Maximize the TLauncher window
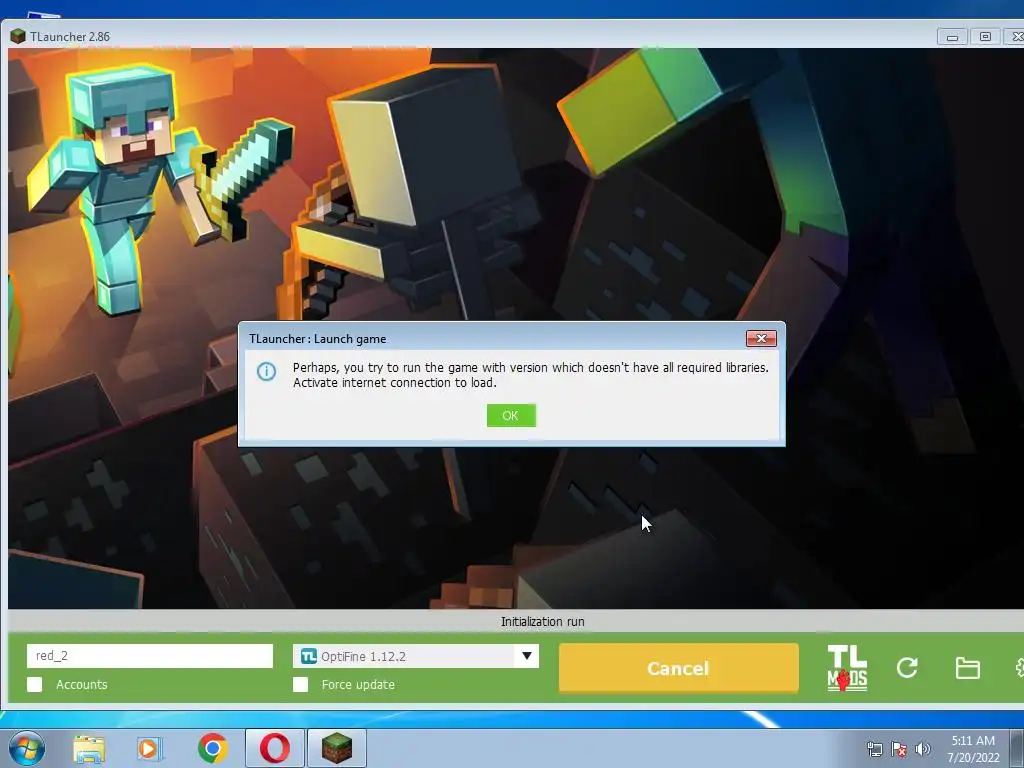 click(x=985, y=37)
